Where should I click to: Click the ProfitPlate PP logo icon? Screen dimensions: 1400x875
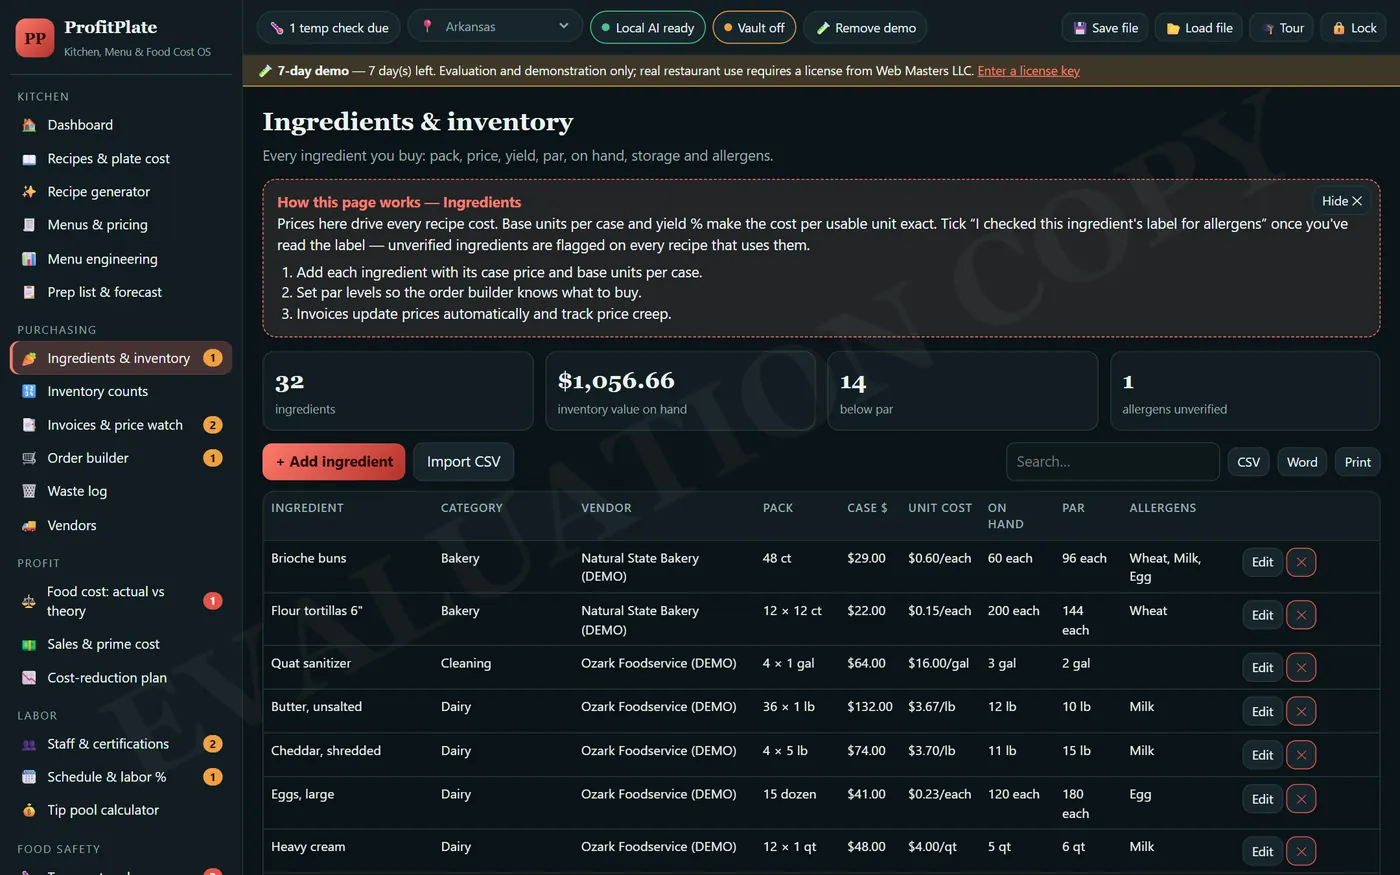(35, 38)
